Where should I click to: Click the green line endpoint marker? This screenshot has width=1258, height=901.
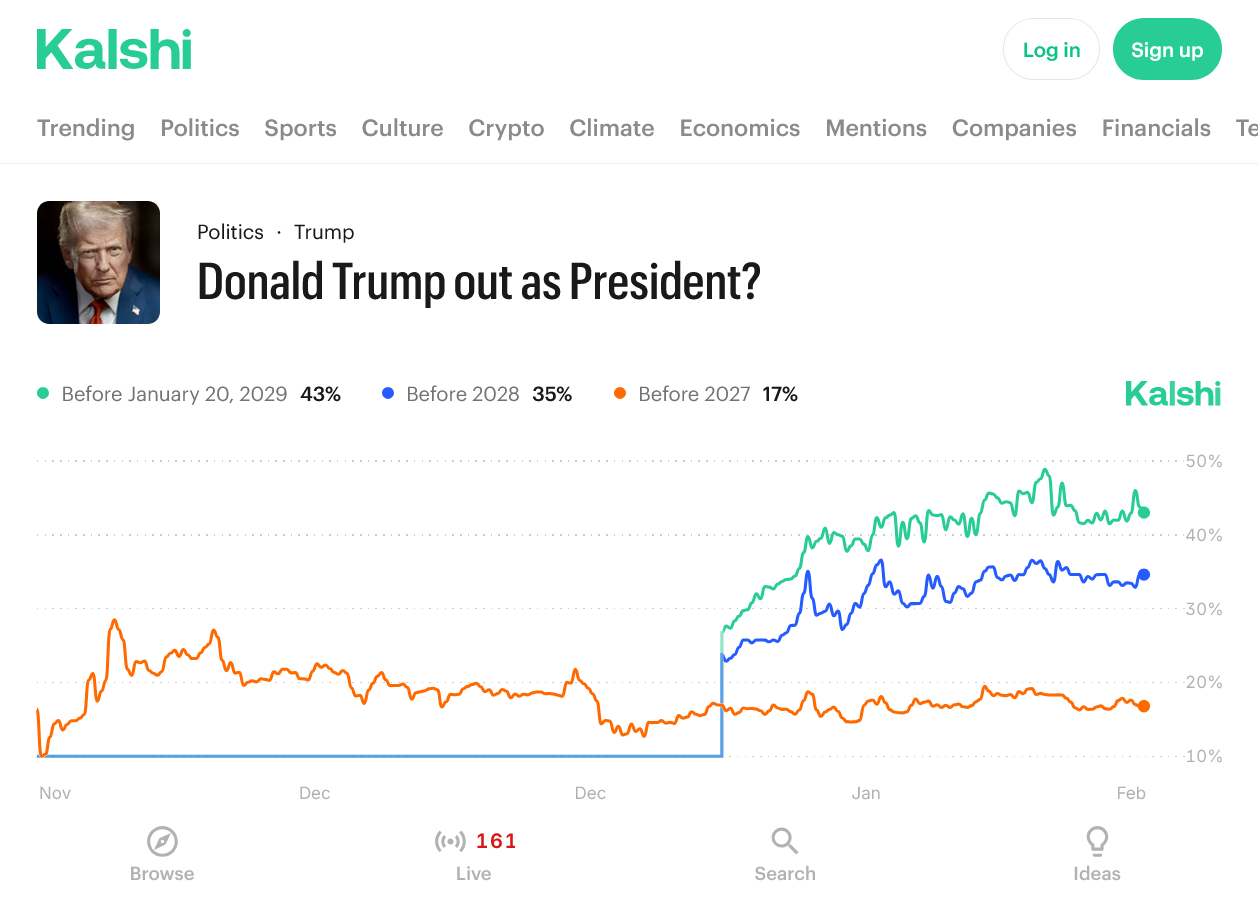[1144, 512]
